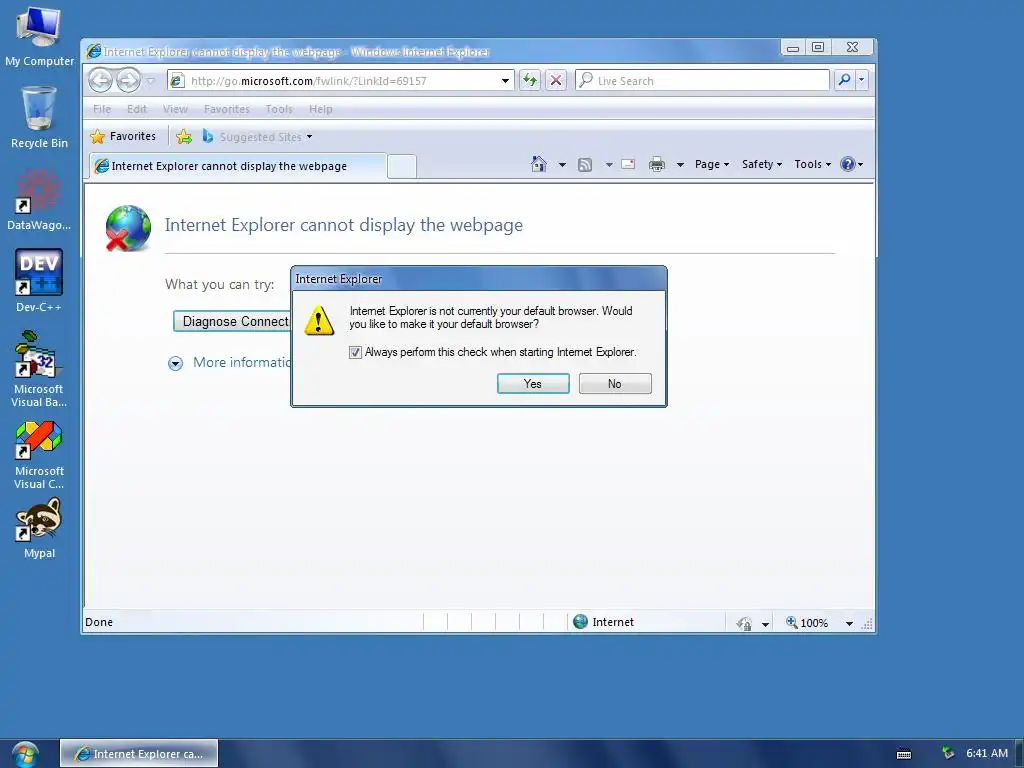Open the Favorites star button
The image size is (1024, 768).
(x=123, y=136)
